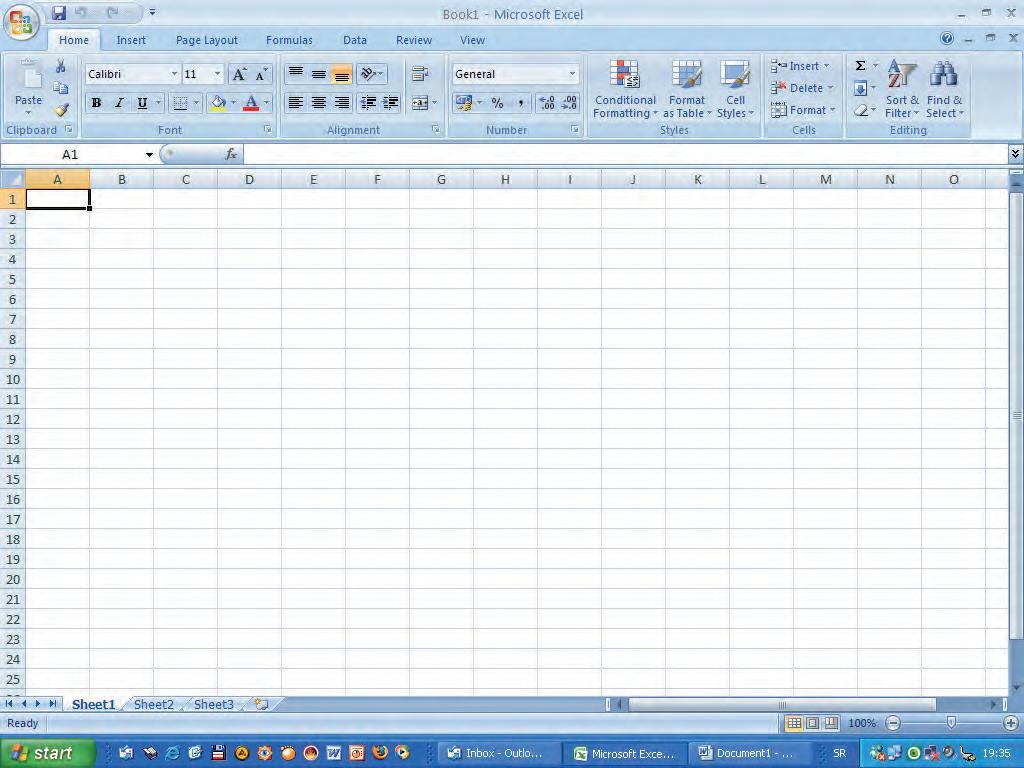
Task: Toggle Align Text Left
Action: pos(296,103)
